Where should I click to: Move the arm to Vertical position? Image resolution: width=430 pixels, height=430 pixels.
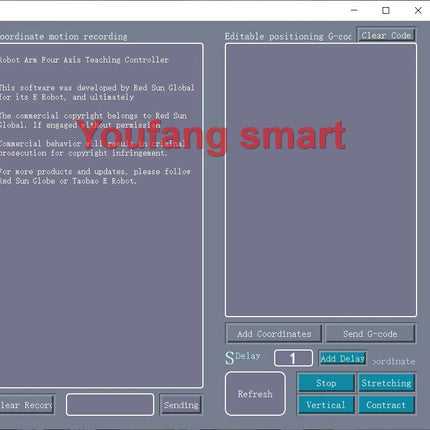(326, 405)
